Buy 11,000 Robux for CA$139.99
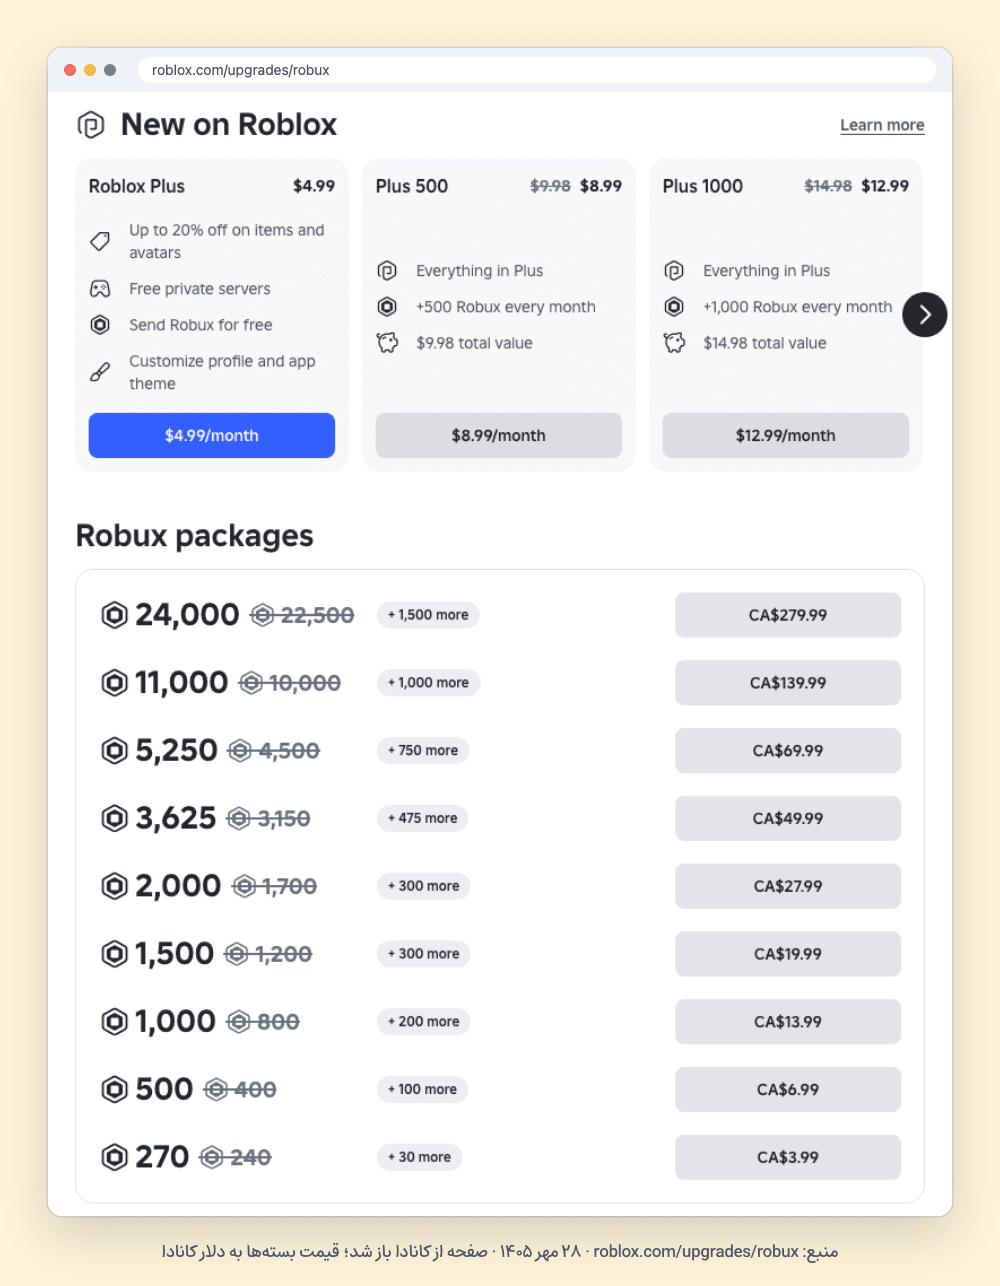The height and width of the screenshot is (1286, 1000). tap(788, 683)
